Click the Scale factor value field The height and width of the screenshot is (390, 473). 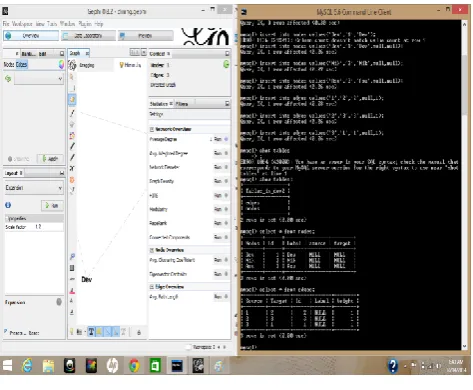(x=48, y=227)
